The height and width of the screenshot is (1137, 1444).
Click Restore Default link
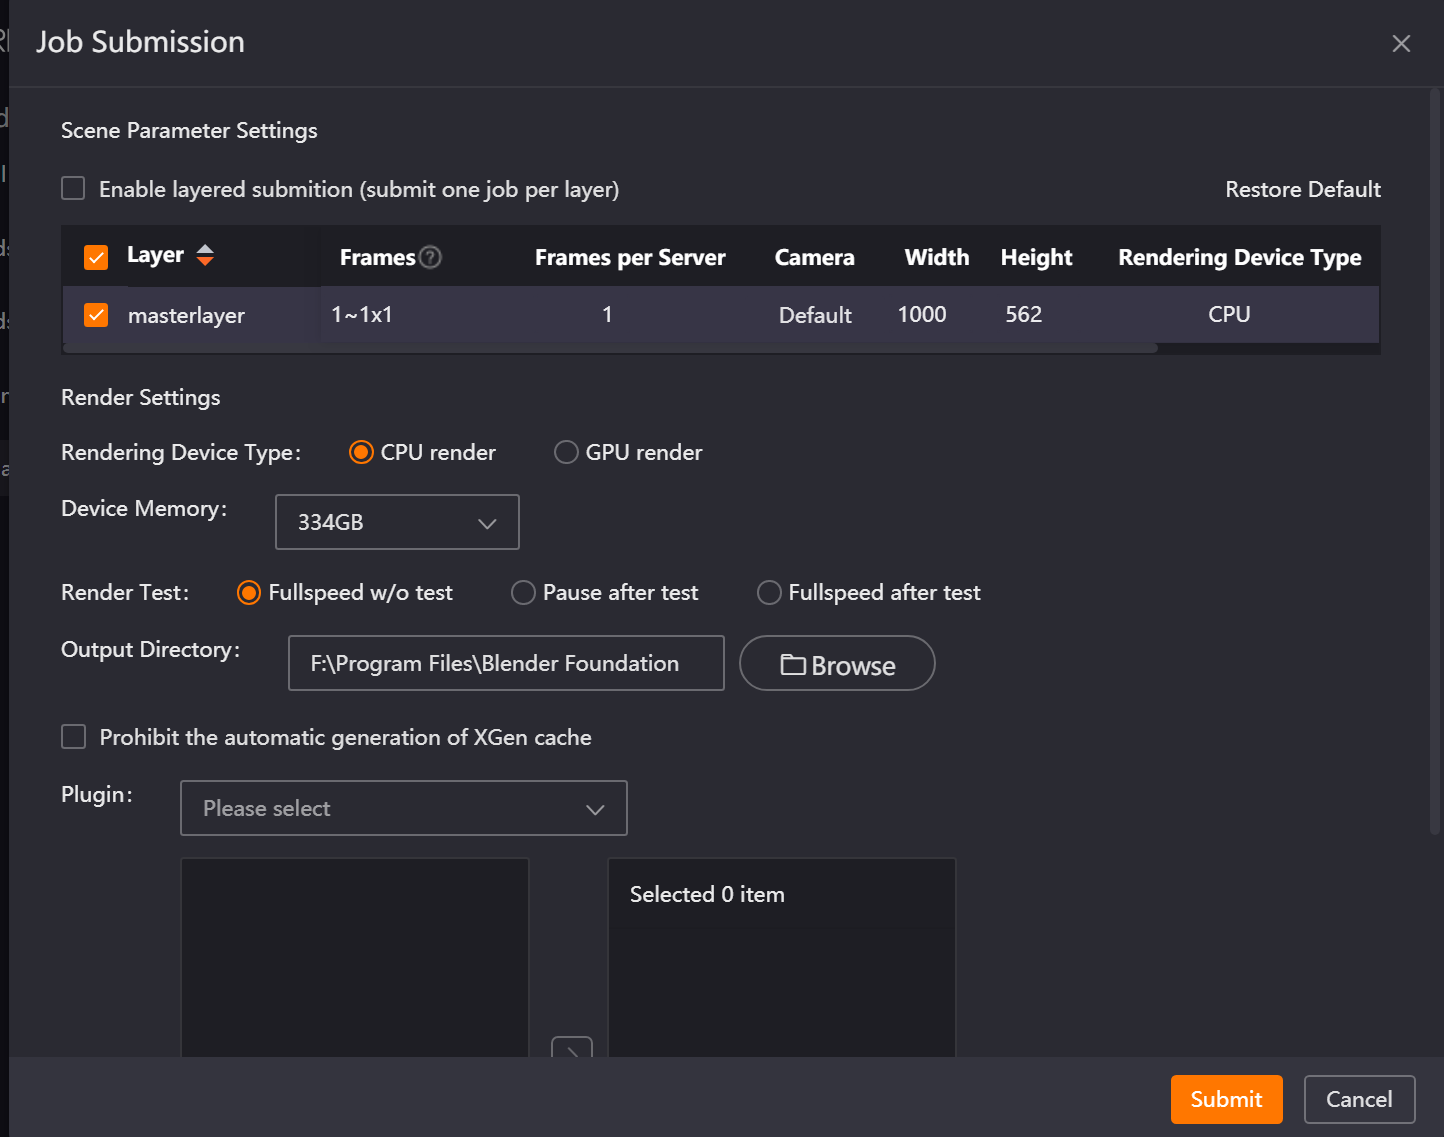coord(1302,189)
